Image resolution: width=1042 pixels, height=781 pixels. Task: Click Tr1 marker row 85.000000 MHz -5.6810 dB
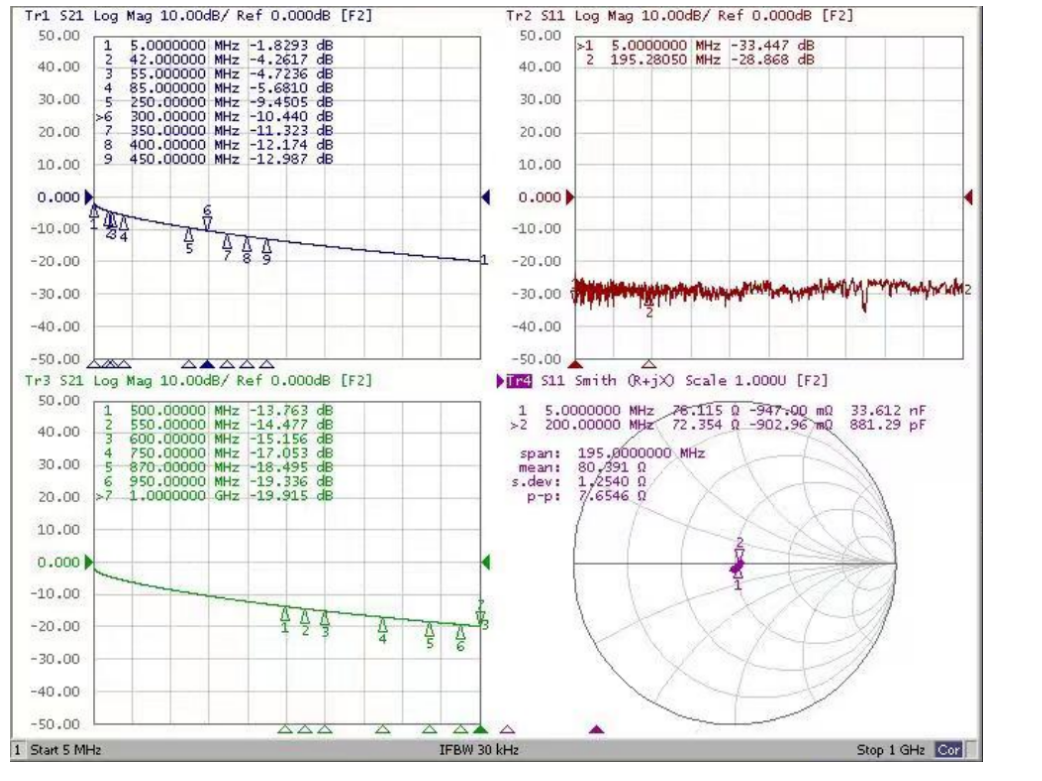(x=217, y=88)
